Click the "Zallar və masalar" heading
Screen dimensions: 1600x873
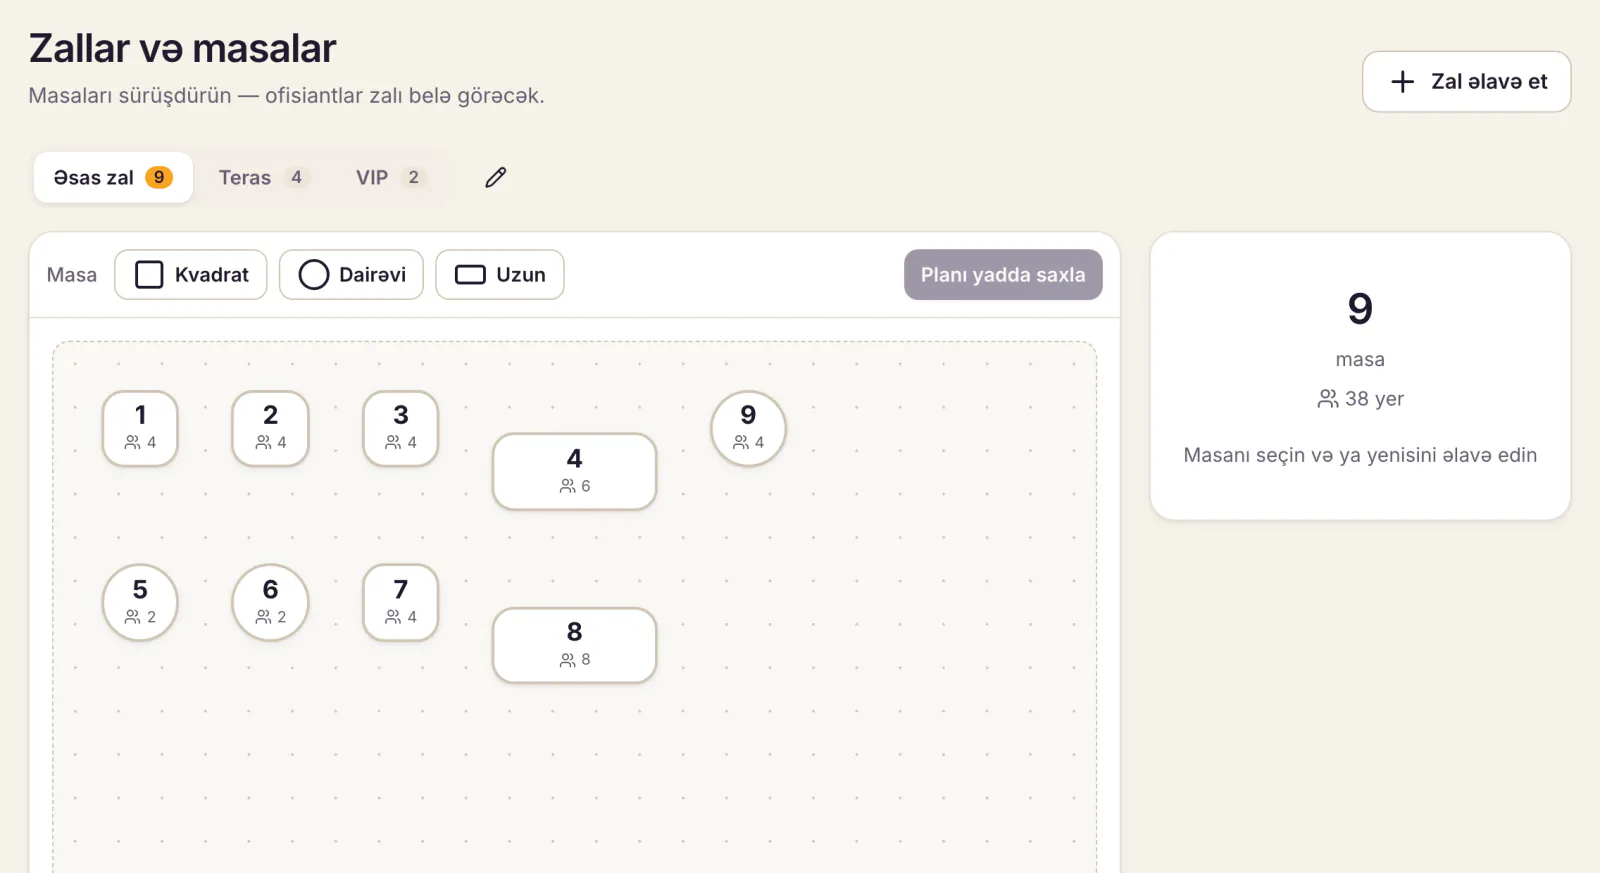click(x=183, y=48)
